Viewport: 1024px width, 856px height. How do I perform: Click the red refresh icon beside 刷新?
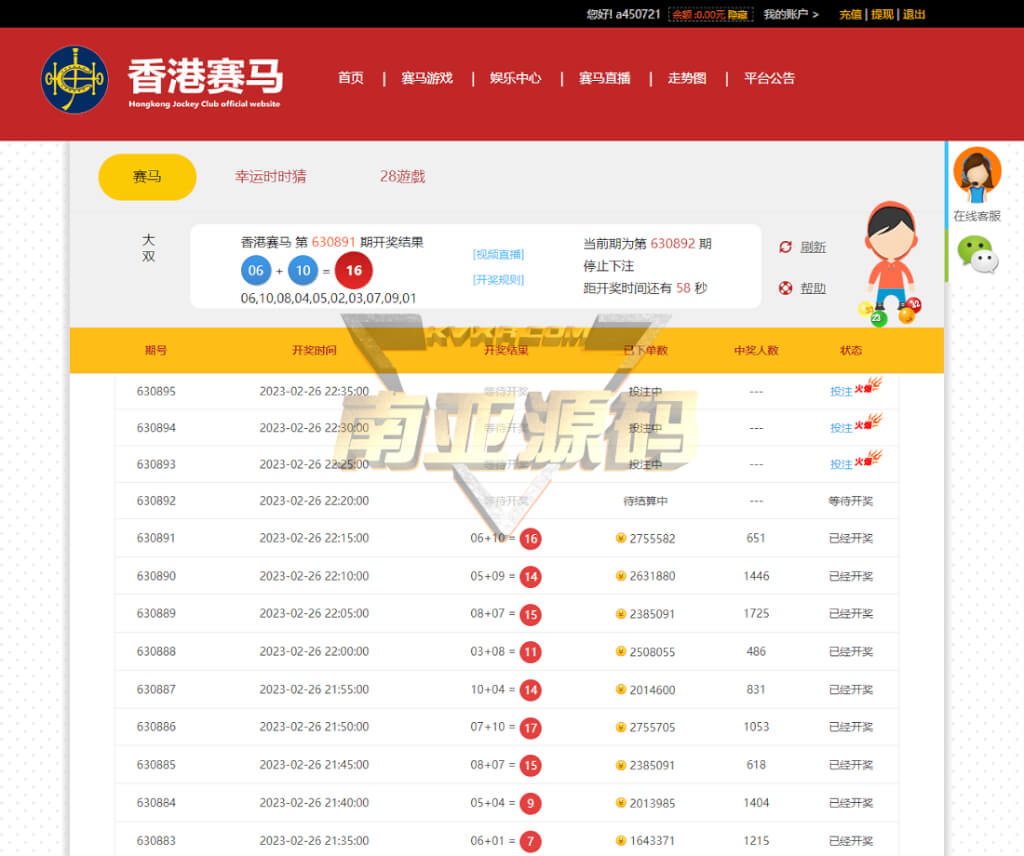click(x=785, y=247)
